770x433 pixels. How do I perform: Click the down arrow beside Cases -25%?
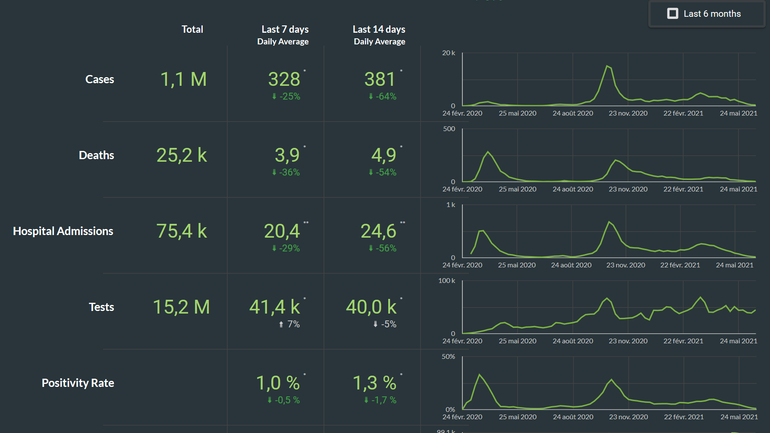274,97
